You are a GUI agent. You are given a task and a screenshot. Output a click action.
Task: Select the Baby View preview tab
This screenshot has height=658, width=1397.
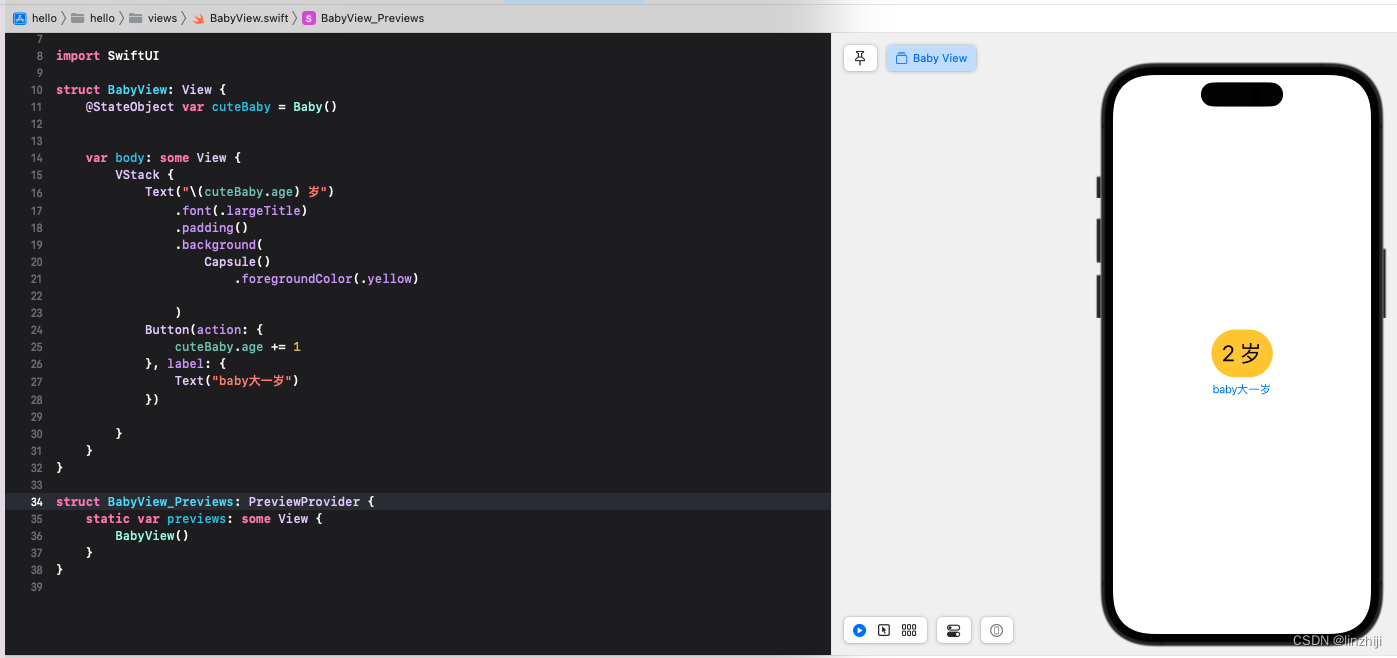coord(931,58)
